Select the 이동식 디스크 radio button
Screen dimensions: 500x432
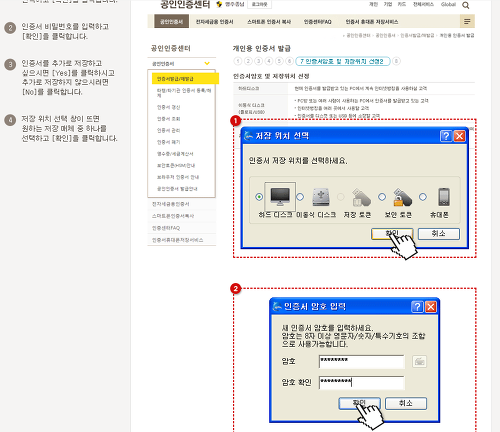[300, 197]
